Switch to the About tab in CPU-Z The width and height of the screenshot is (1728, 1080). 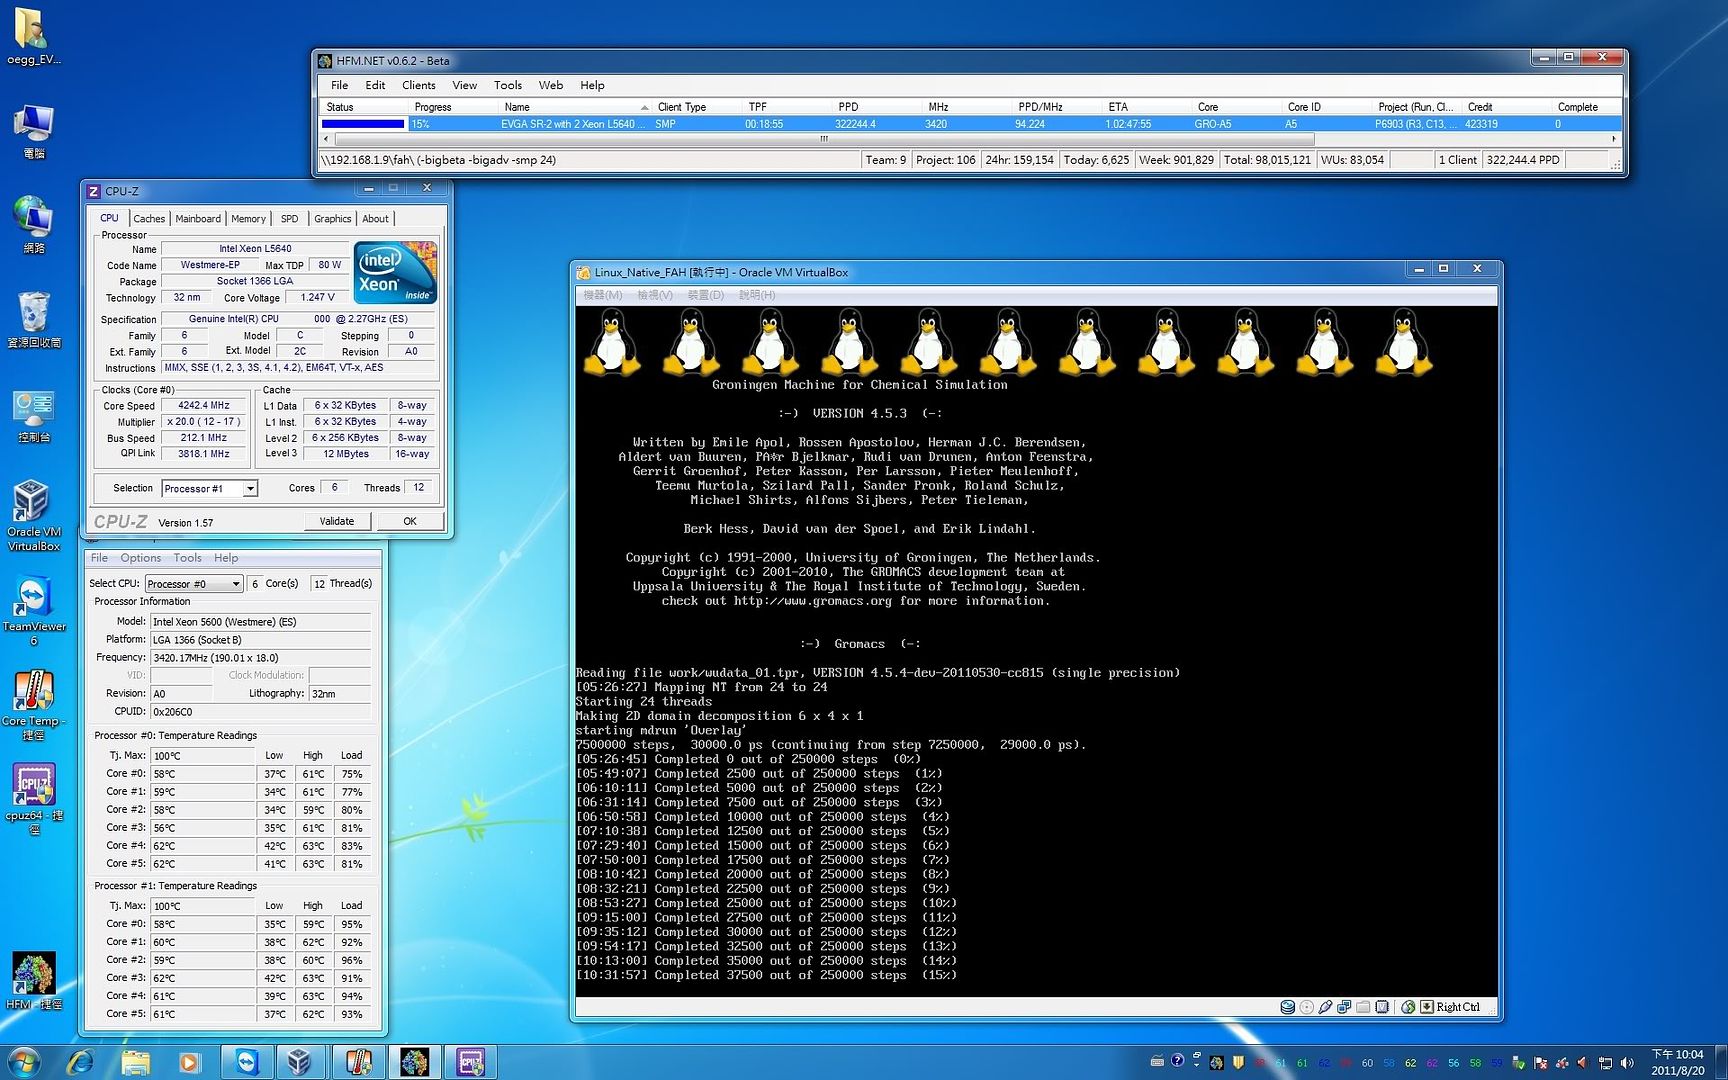[x=376, y=219]
